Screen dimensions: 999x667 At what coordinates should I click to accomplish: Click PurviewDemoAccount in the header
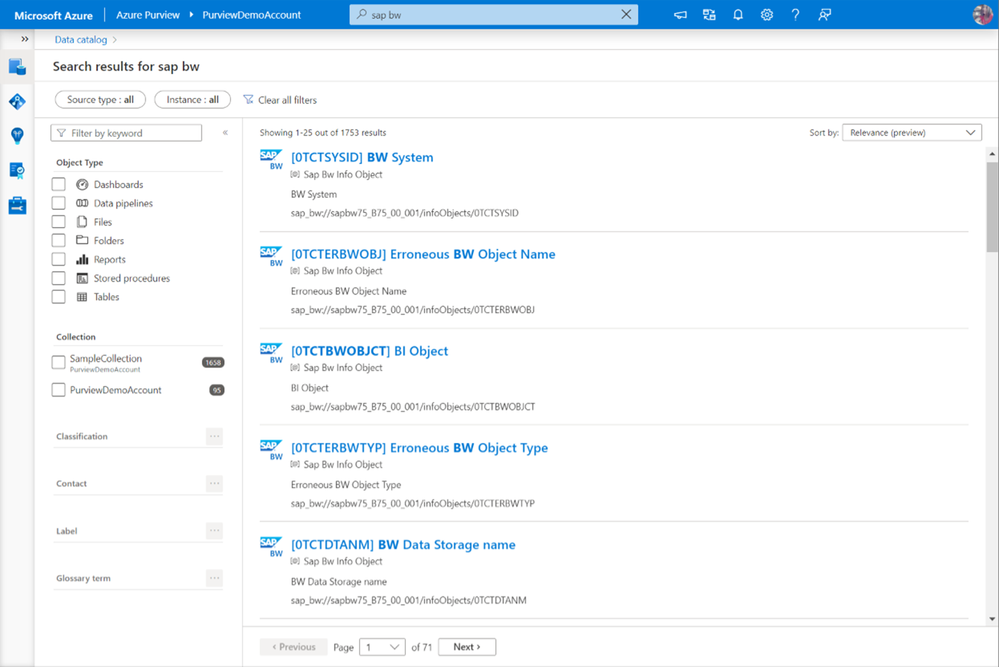(x=252, y=15)
